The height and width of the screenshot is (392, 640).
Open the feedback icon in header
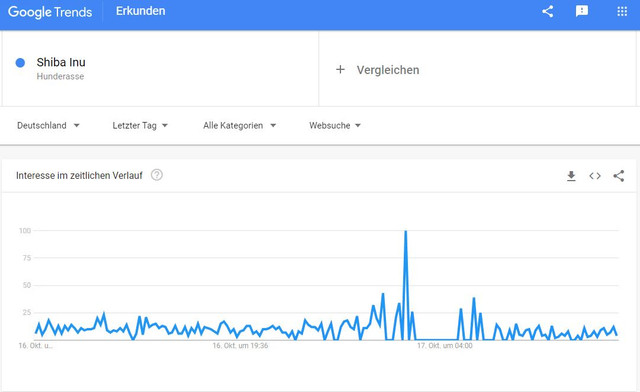pyautogui.click(x=582, y=11)
